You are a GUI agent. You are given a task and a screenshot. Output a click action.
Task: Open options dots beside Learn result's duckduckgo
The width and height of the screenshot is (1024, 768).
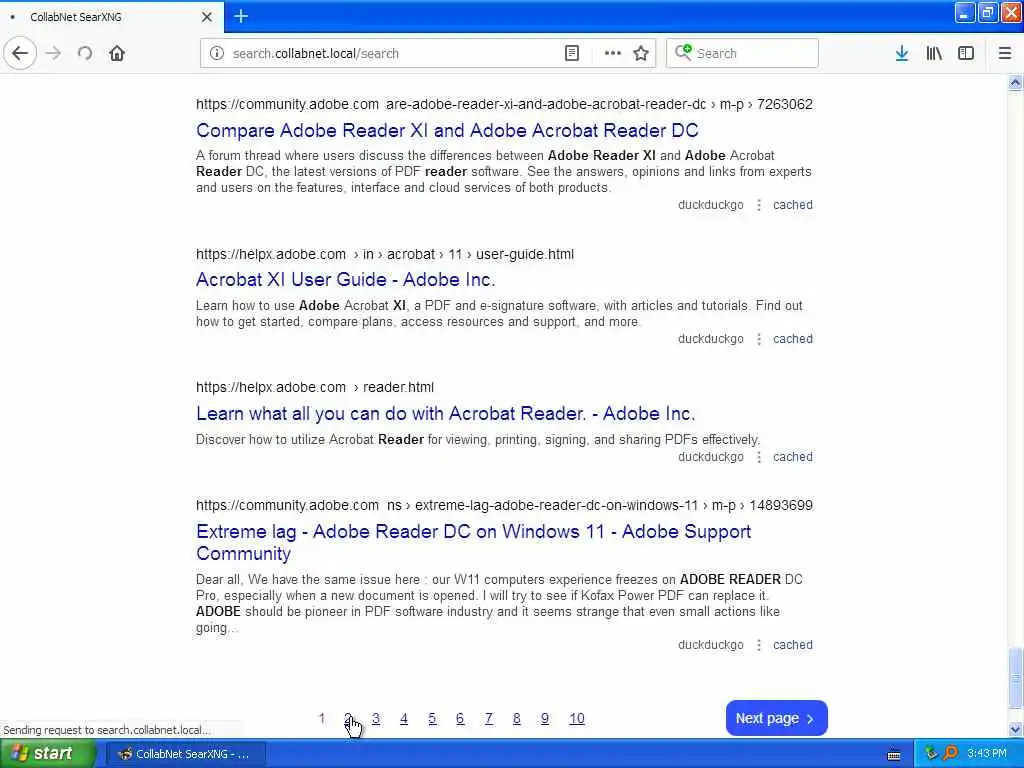(759, 457)
